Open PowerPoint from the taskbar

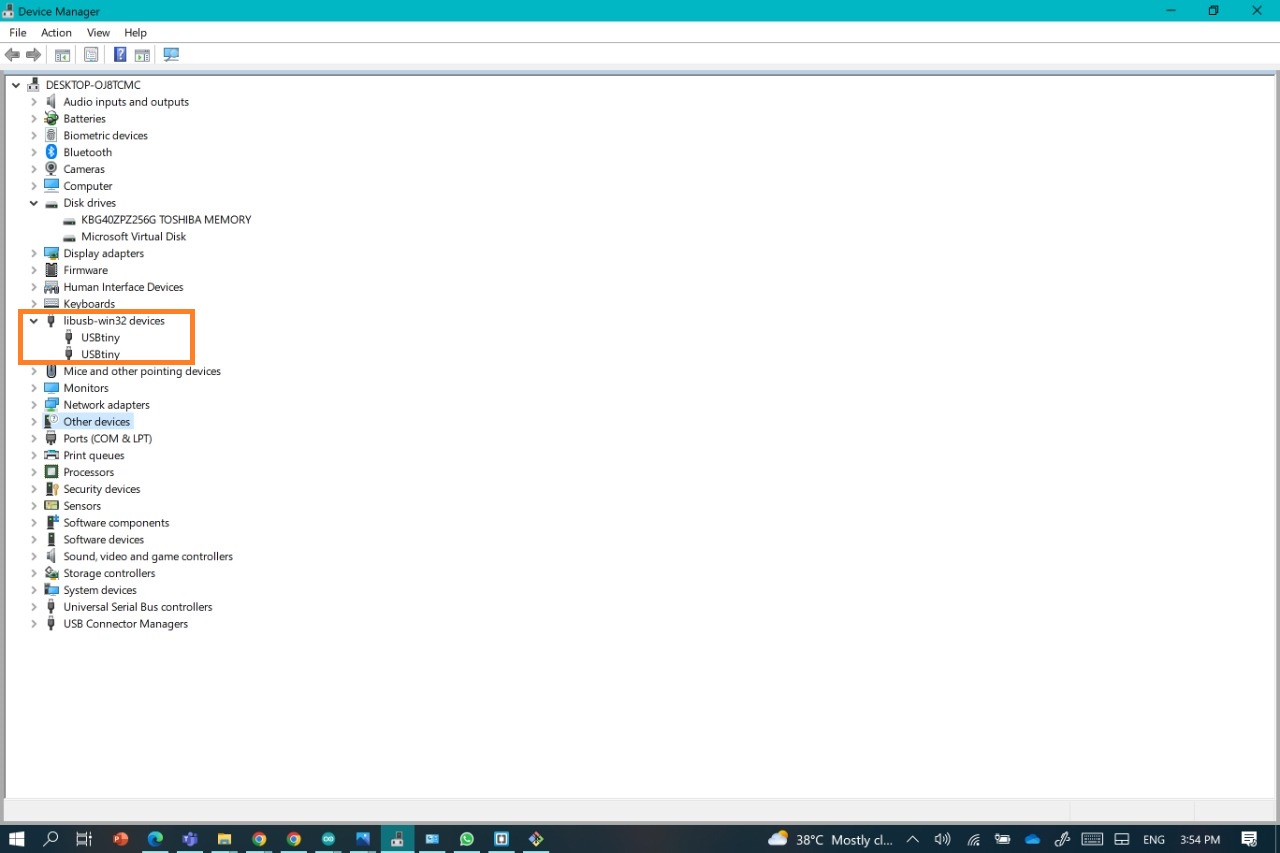pyautogui.click(x=121, y=839)
